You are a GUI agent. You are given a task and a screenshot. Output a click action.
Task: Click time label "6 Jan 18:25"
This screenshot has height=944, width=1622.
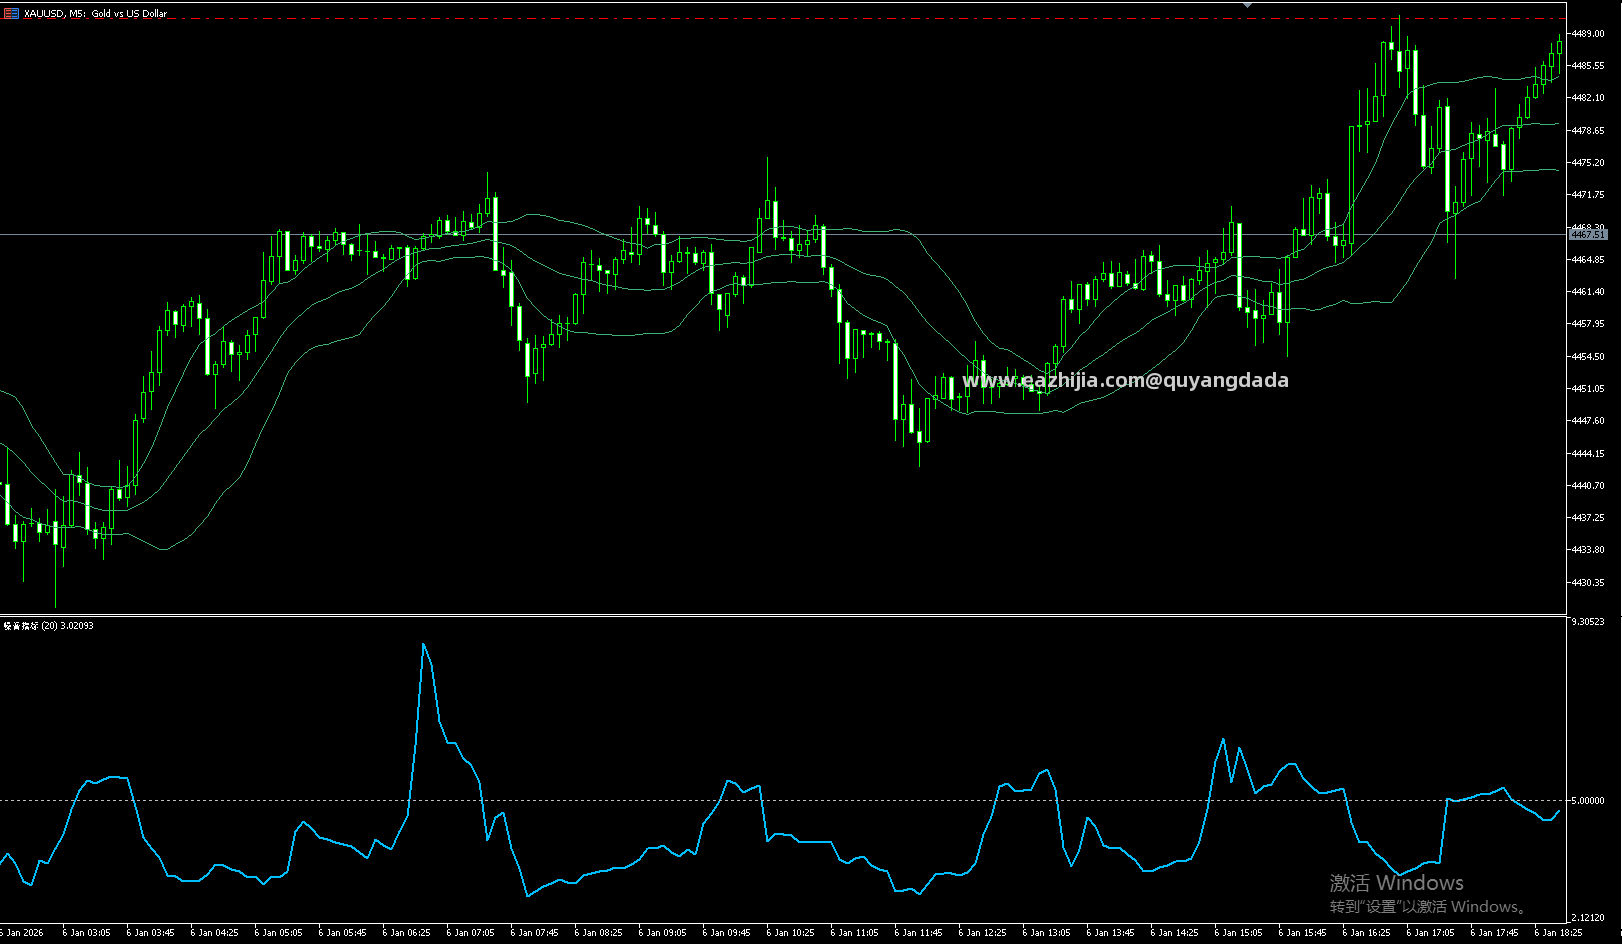tap(1558, 933)
